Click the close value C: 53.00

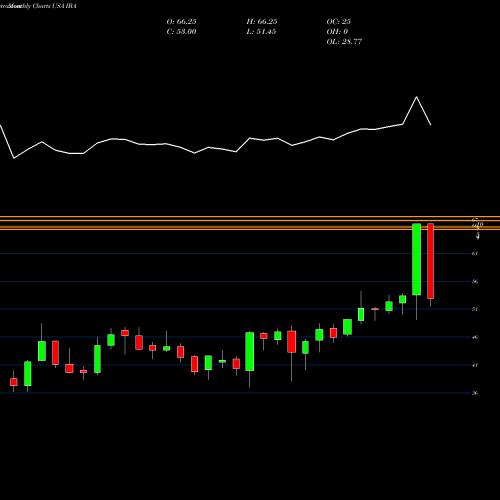click(181, 32)
